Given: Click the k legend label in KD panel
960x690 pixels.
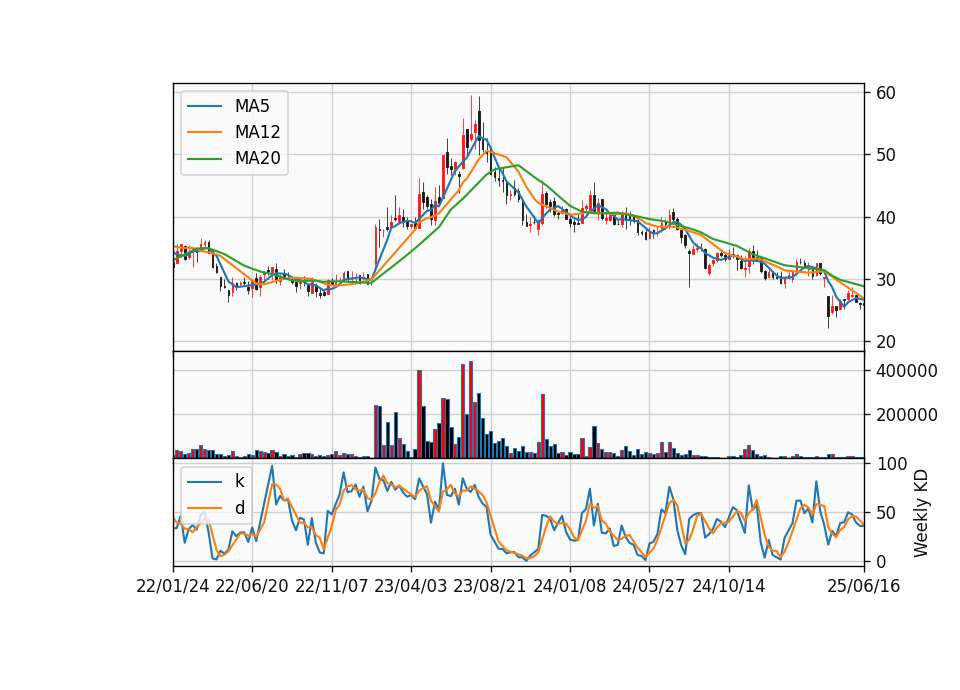Looking at the screenshot, I should coord(239,481).
